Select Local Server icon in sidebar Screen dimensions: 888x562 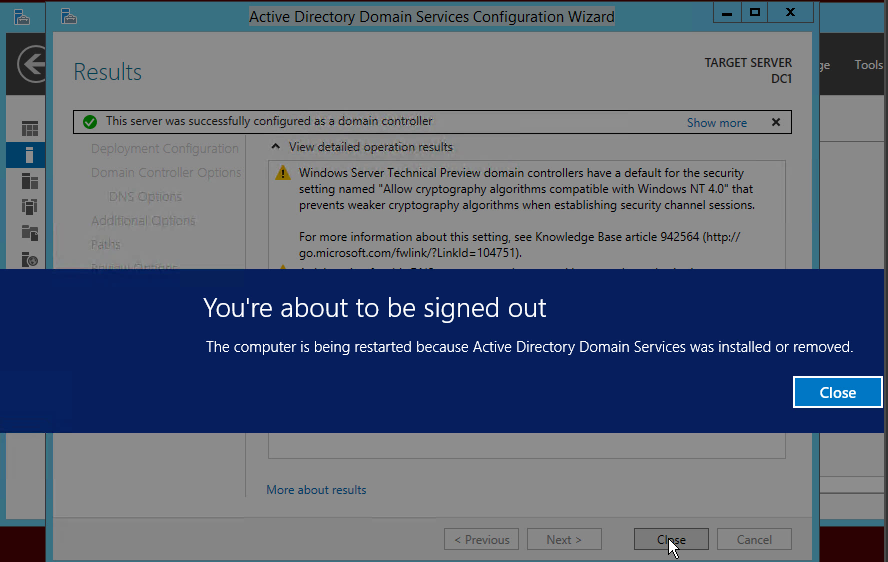pyautogui.click(x=29, y=155)
